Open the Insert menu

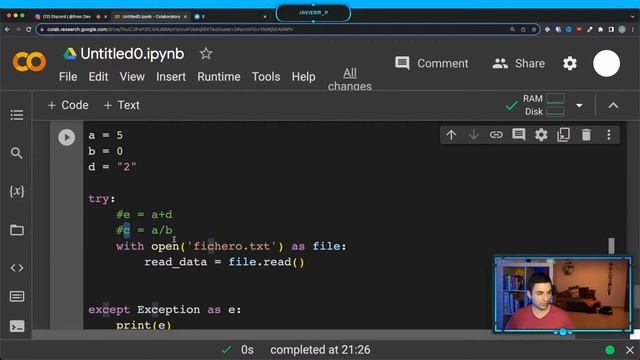click(x=171, y=77)
